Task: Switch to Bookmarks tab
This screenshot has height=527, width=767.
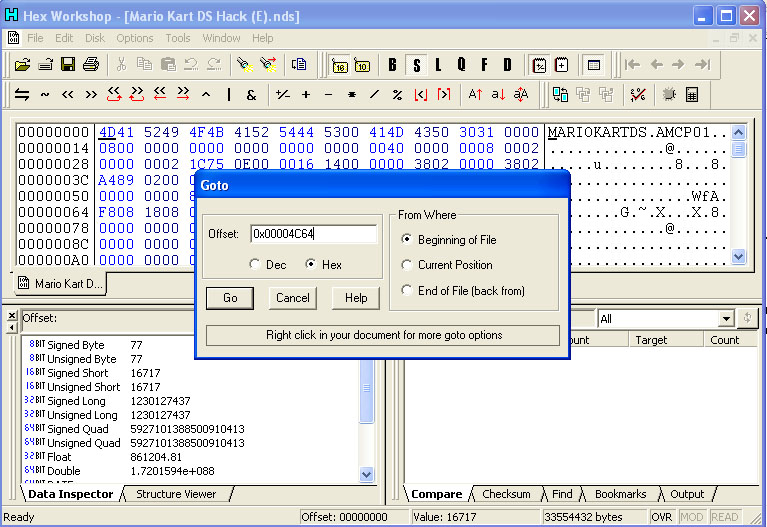Action: click(620, 494)
